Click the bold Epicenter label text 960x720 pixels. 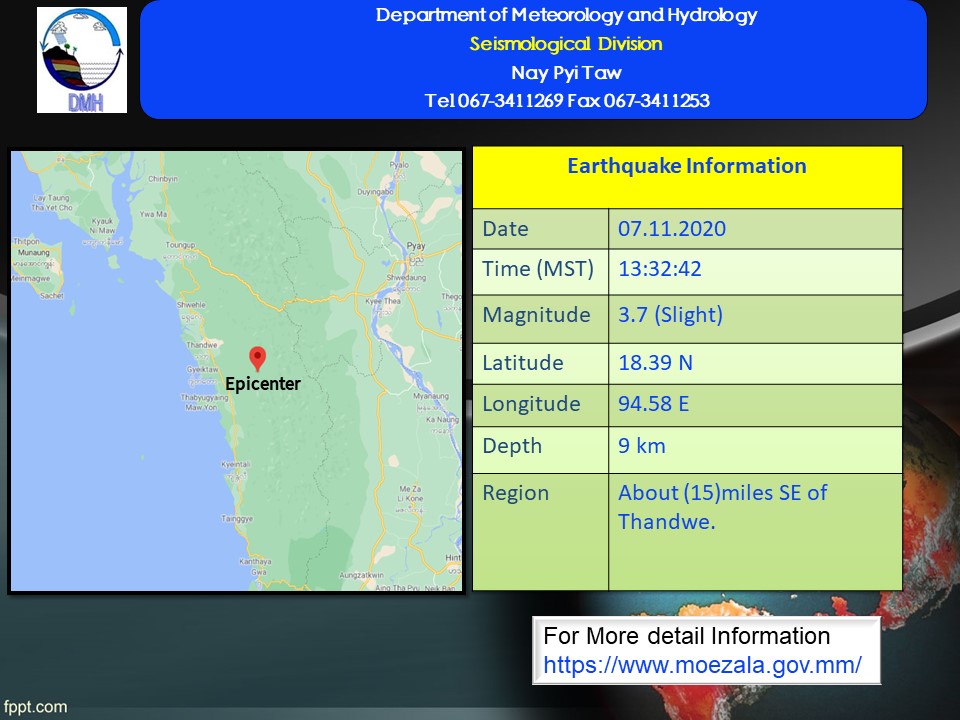coord(262,384)
